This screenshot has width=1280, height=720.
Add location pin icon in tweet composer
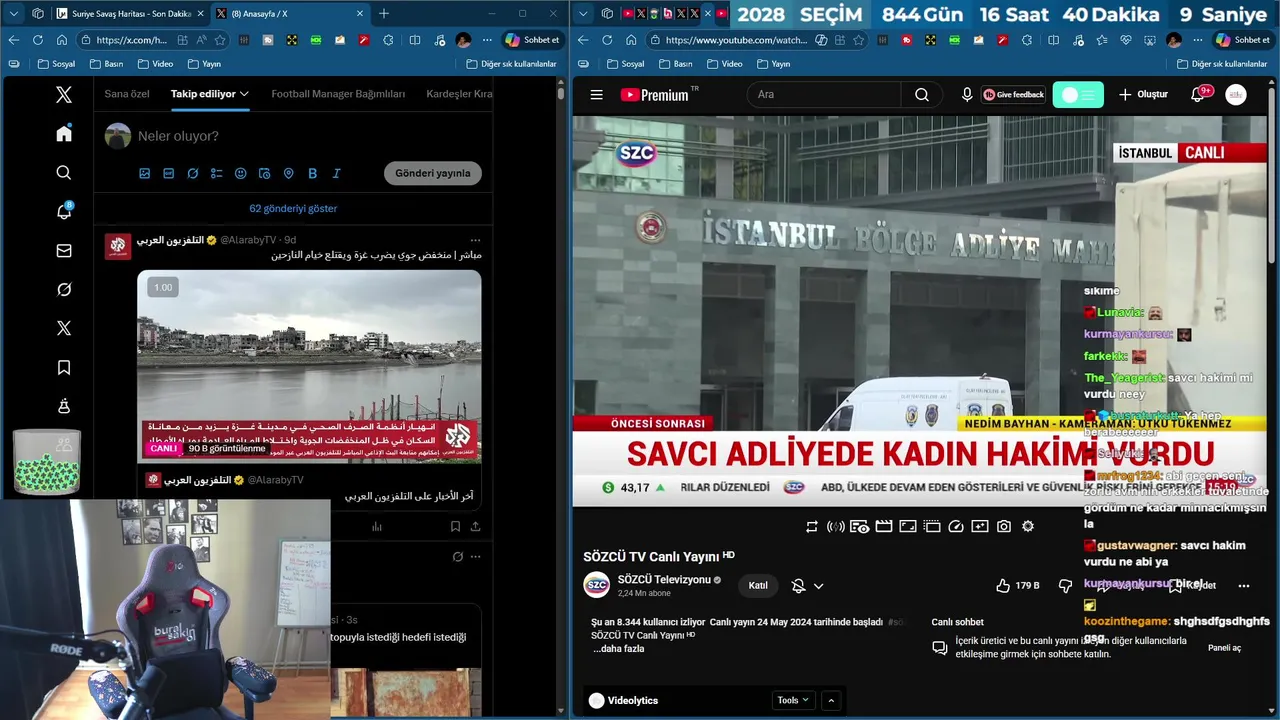[288, 173]
